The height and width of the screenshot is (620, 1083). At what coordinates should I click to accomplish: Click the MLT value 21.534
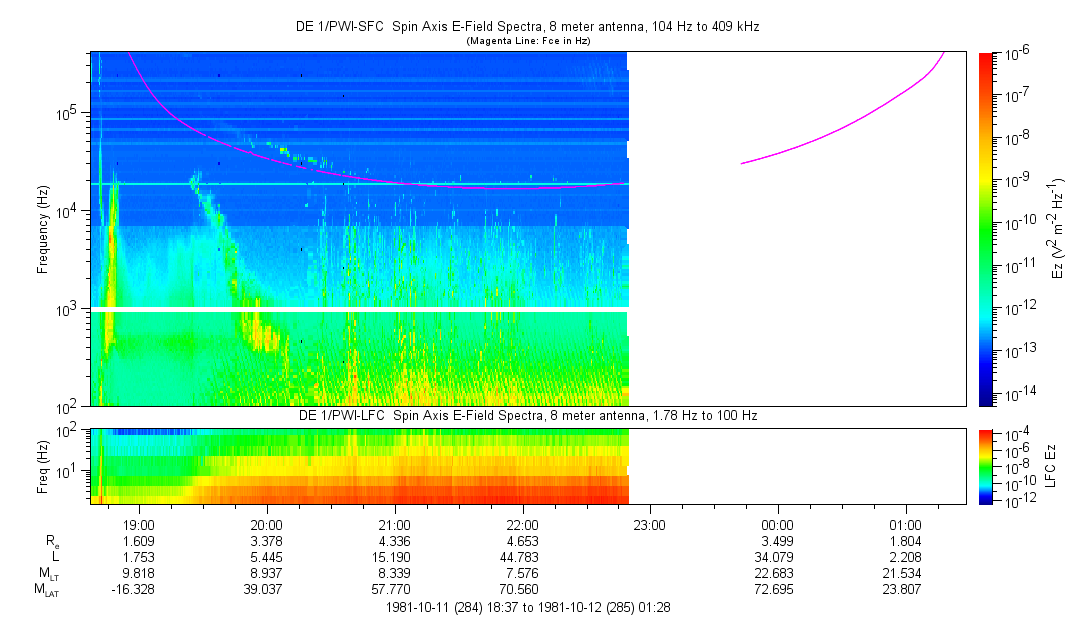905,573
